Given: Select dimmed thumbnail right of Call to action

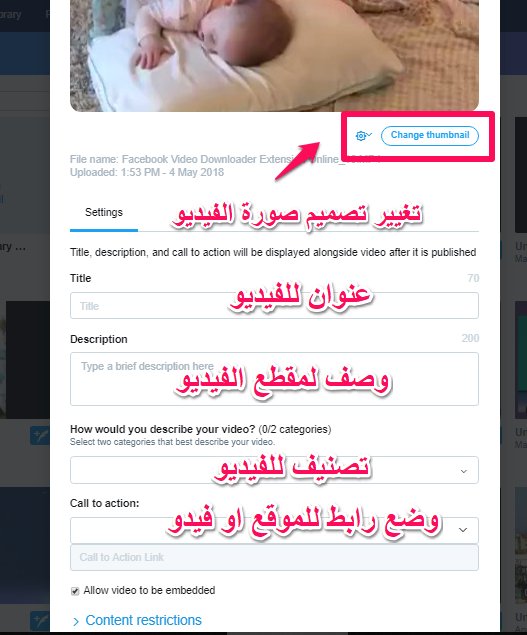Looking at the screenshot, I should (x=521, y=545).
